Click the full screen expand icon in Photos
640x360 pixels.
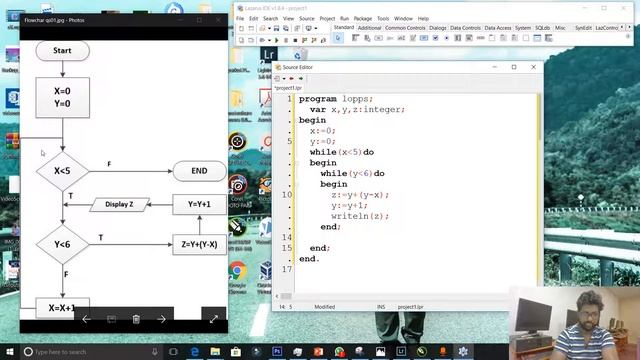pyautogui.click(x=213, y=319)
